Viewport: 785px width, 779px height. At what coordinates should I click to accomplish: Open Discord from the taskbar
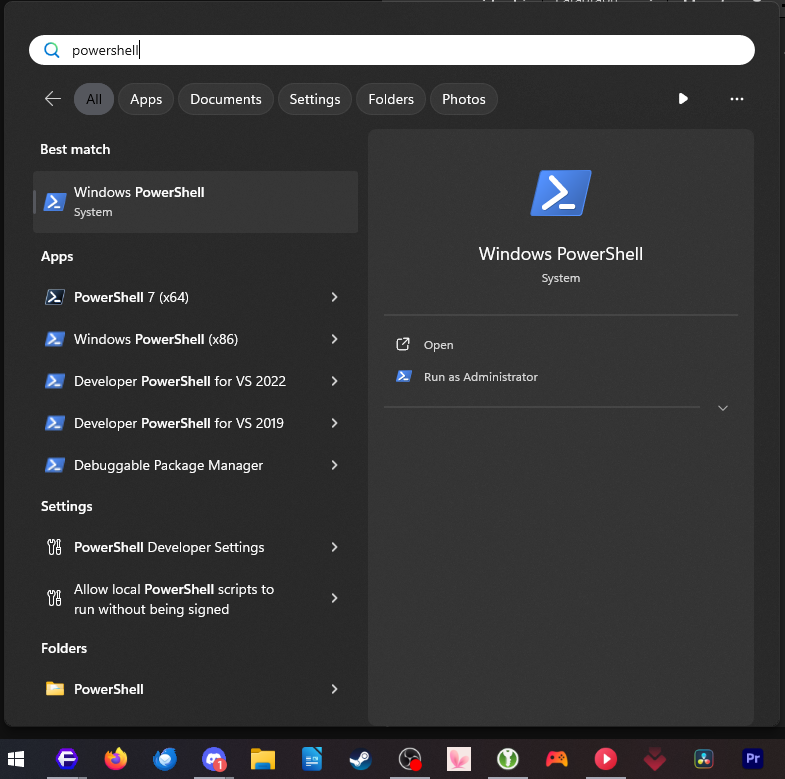coord(214,759)
